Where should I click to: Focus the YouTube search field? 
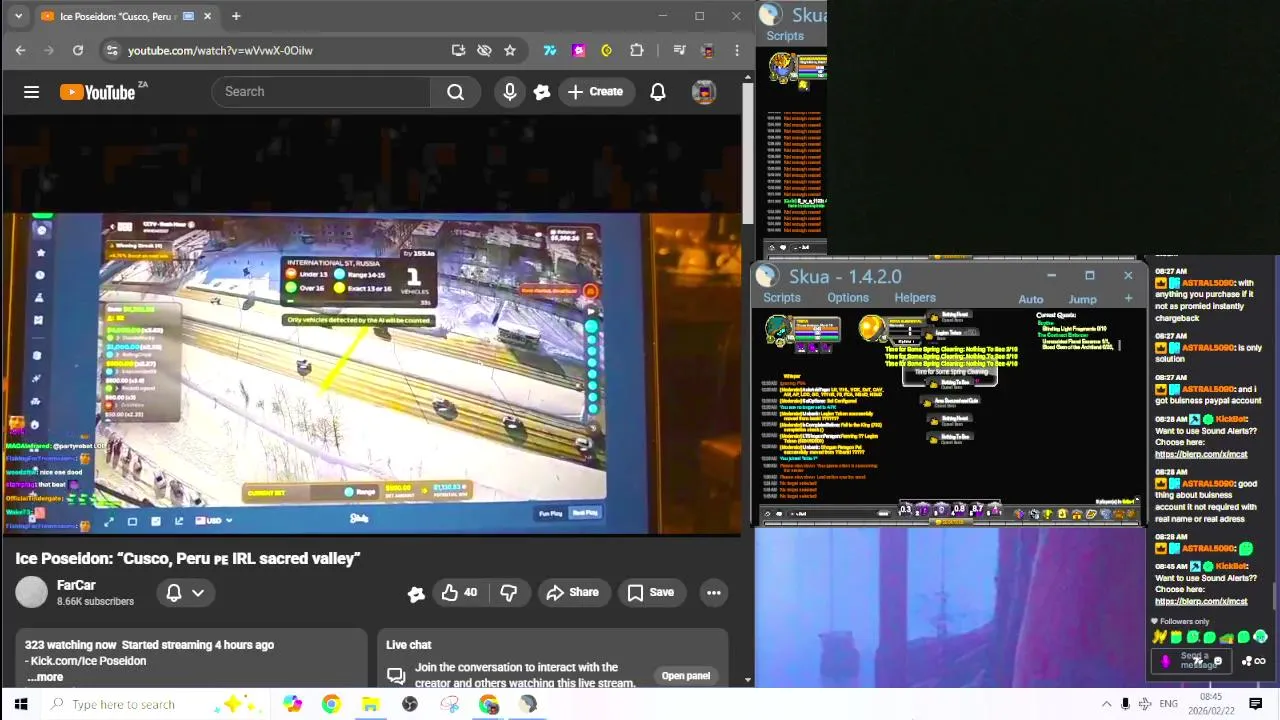(x=321, y=92)
